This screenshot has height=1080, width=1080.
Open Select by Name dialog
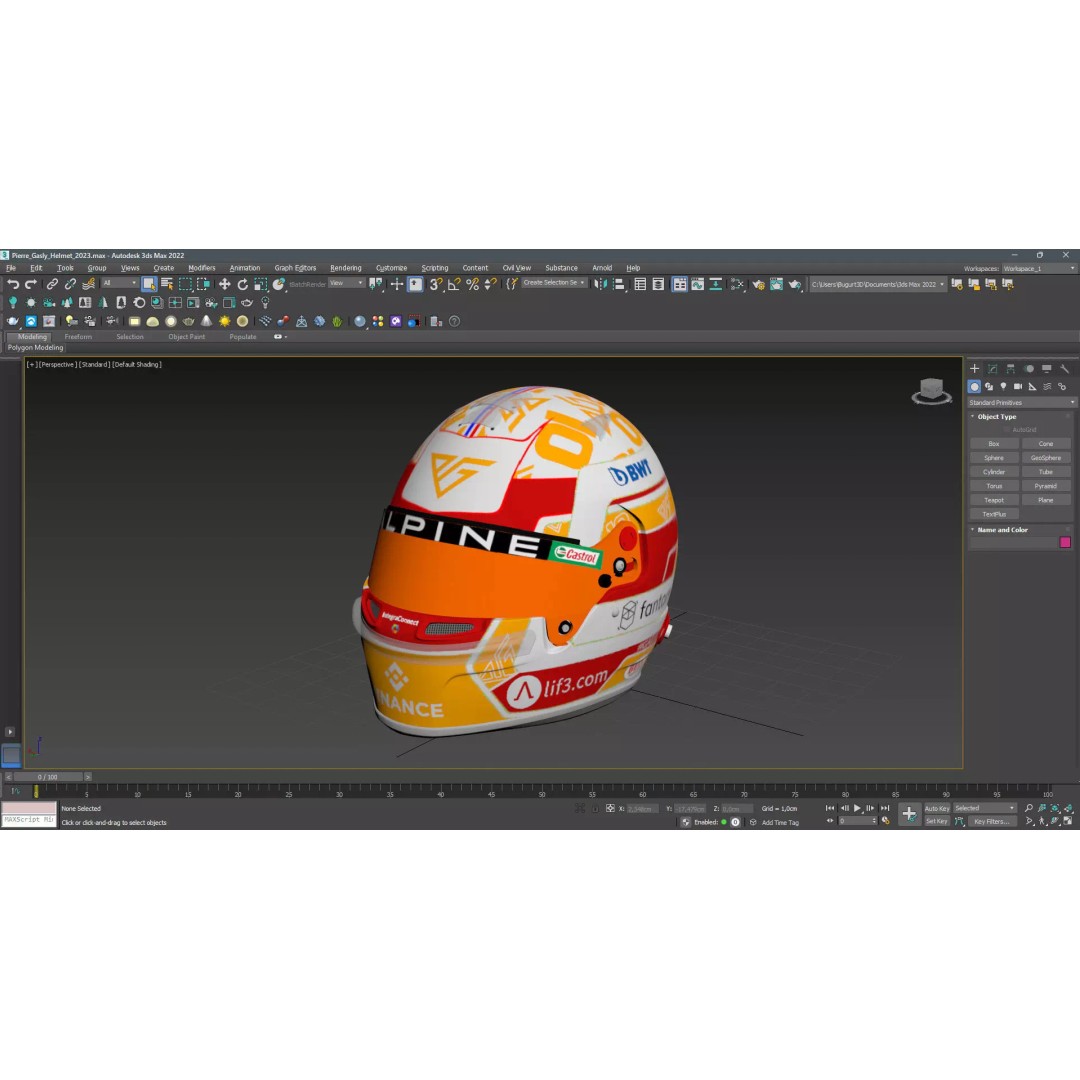pyautogui.click(x=167, y=285)
